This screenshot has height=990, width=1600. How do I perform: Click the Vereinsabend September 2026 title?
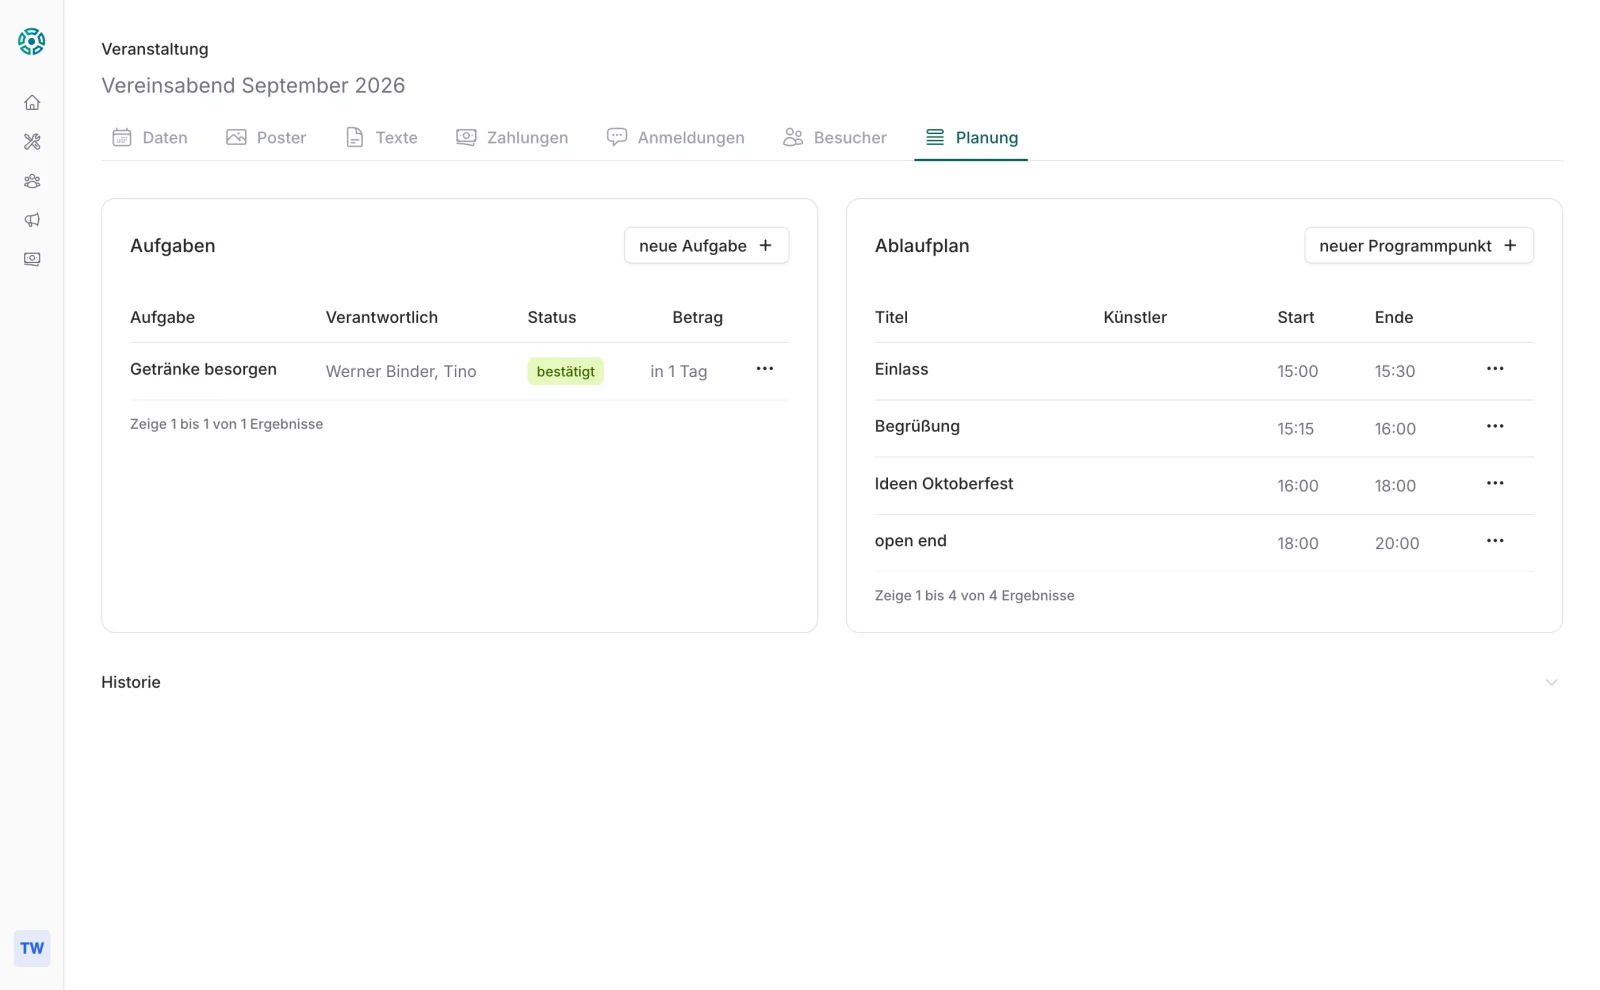pyautogui.click(x=253, y=86)
